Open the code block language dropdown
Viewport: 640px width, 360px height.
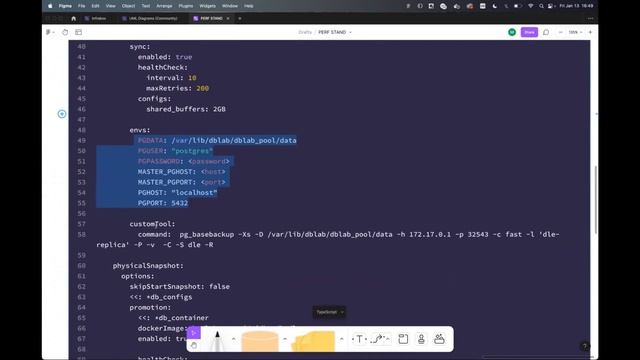click(330, 312)
